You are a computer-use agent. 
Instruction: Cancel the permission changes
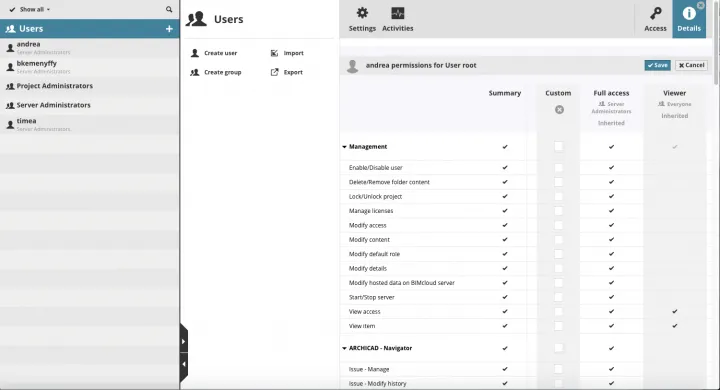coord(691,65)
